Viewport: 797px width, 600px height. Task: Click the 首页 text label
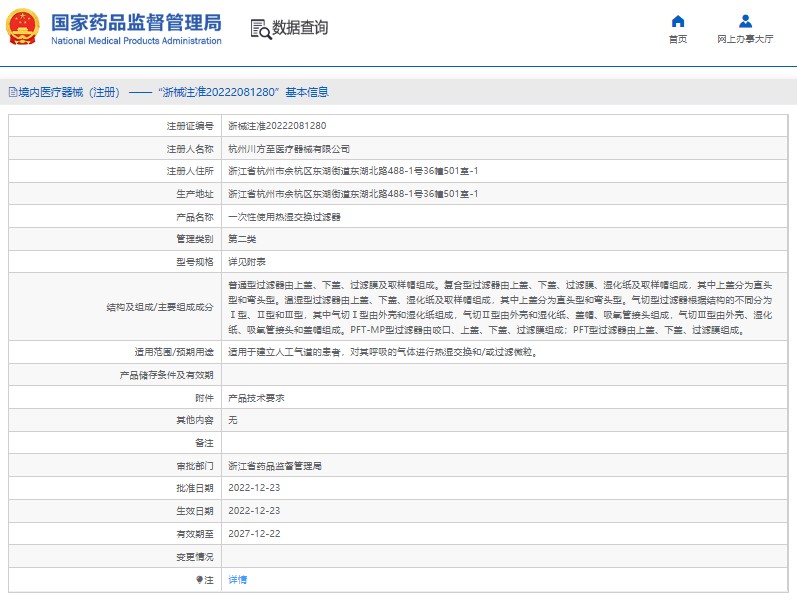(x=678, y=39)
